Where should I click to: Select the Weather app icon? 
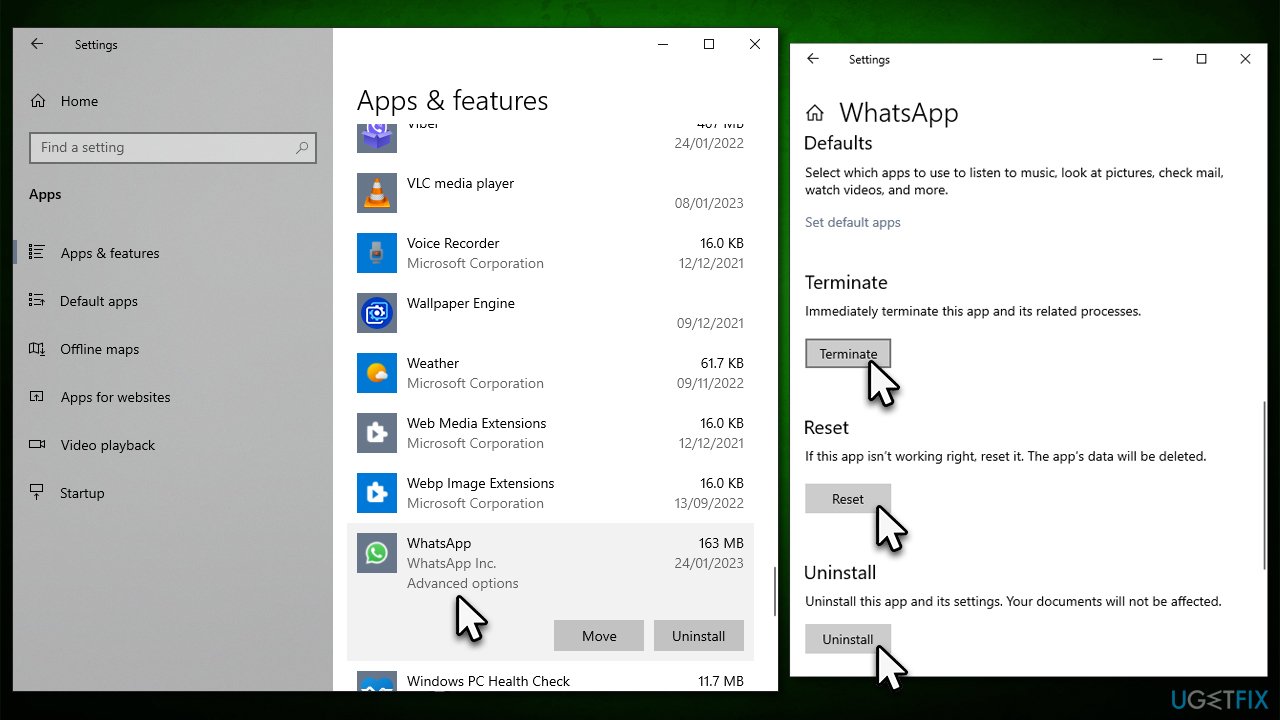point(377,373)
